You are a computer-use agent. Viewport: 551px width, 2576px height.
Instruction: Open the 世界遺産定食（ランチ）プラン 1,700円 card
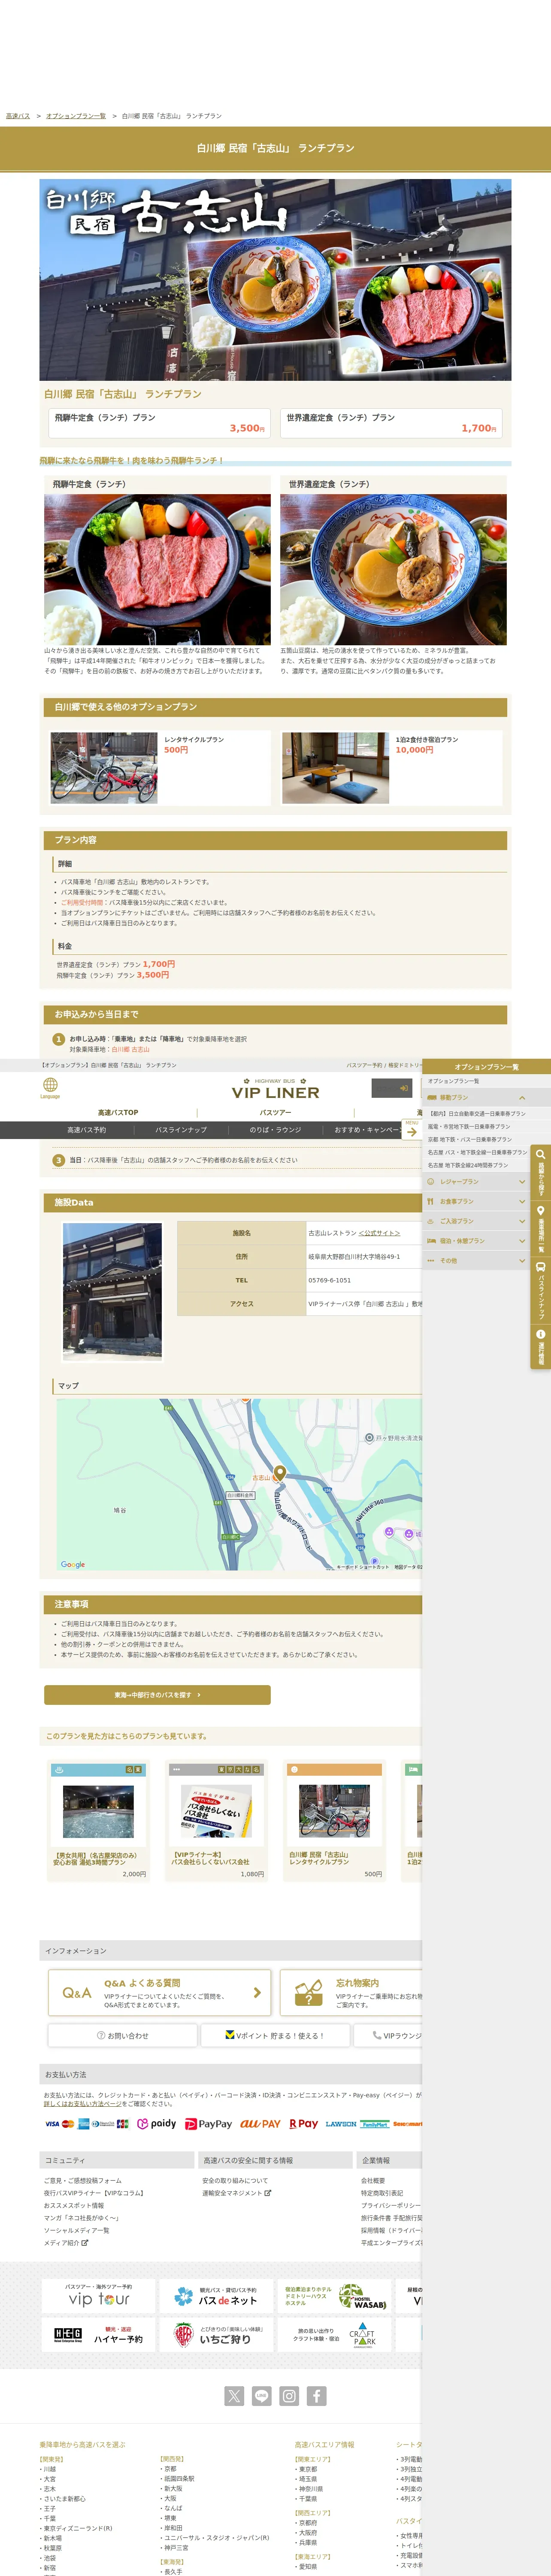(x=391, y=423)
